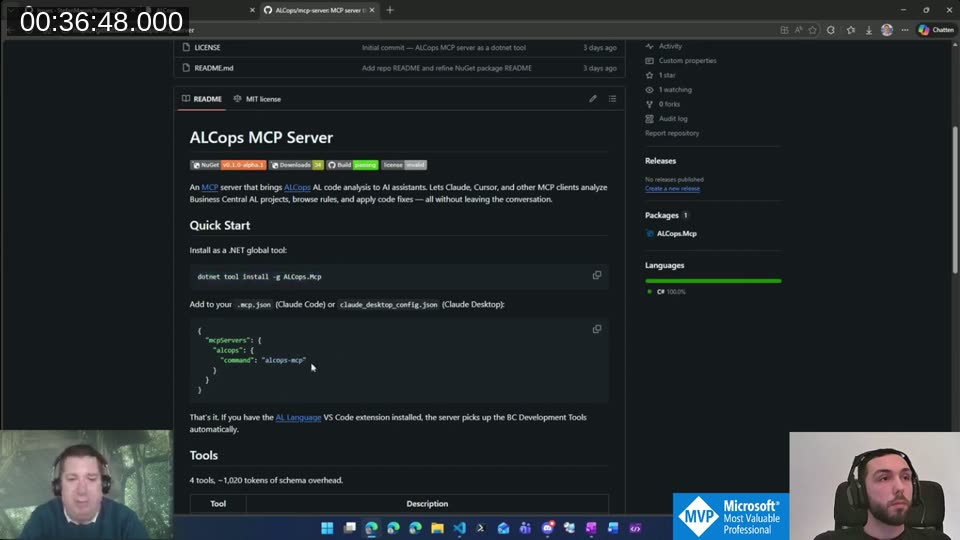960x540 pixels.
Task: Click the edit README pencil icon
Action: click(x=593, y=99)
